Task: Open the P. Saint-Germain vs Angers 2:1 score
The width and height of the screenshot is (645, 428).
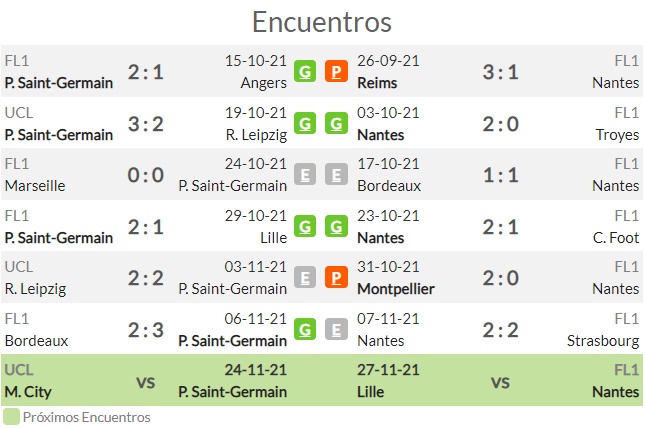Action: pos(146,72)
